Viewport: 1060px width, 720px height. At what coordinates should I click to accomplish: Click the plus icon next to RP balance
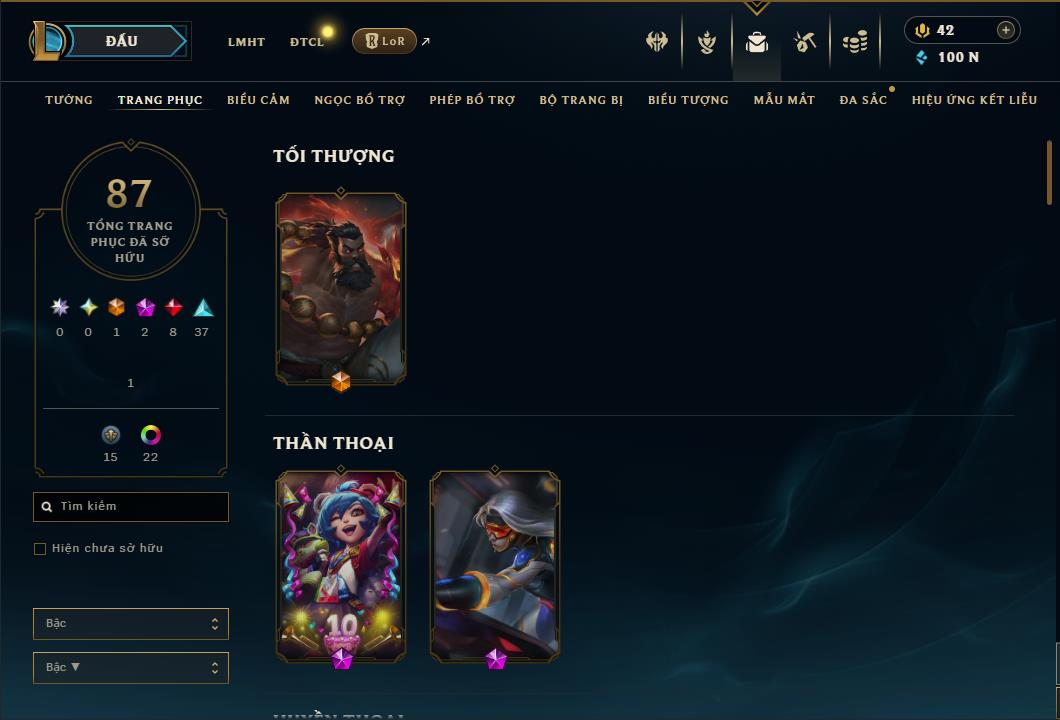[x=1006, y=30]
